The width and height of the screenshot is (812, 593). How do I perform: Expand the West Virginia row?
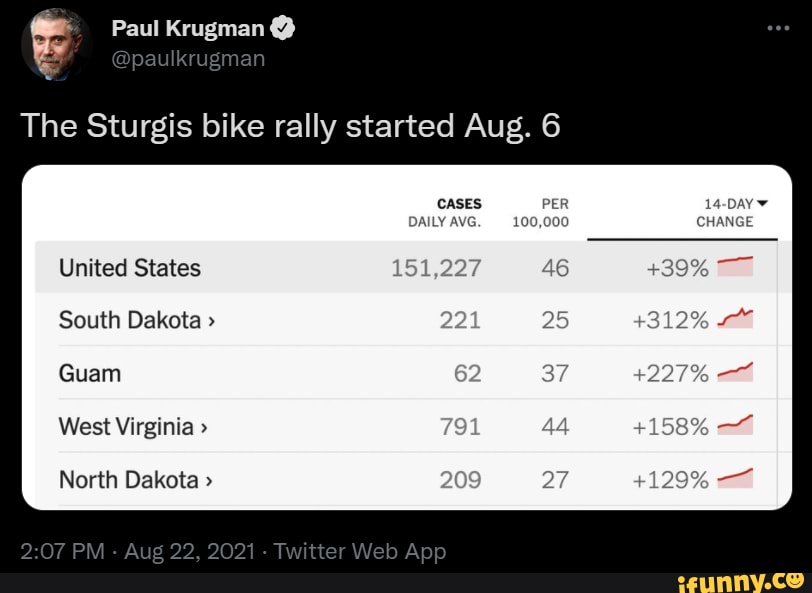point(201,427)
